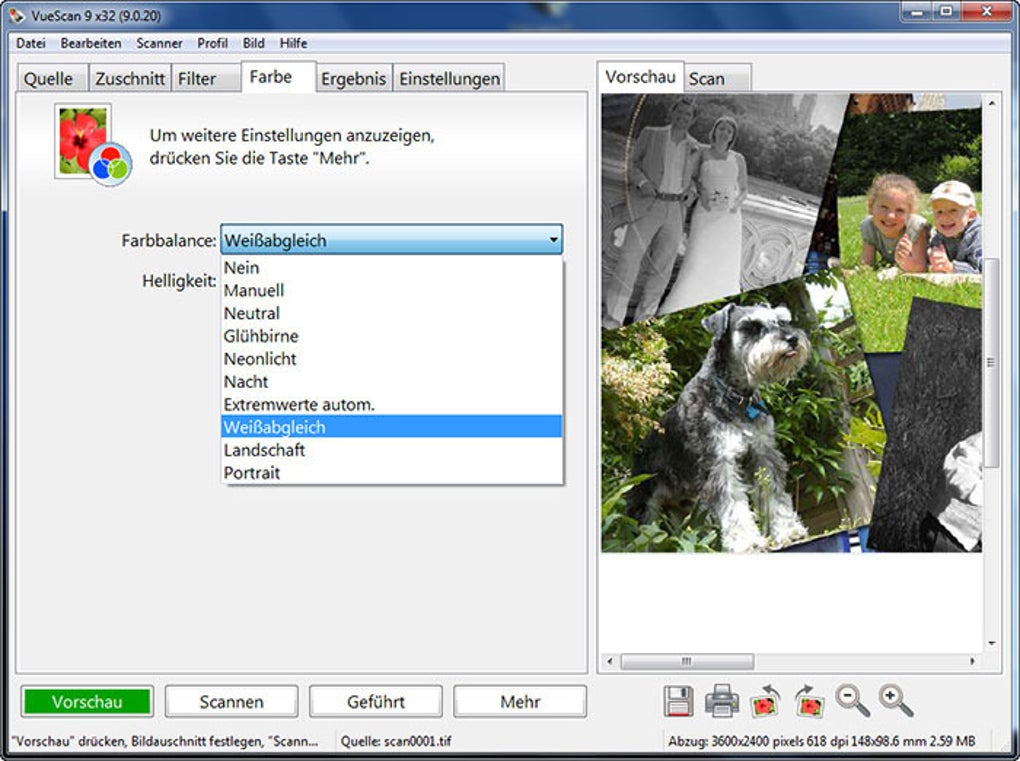Switch to the Quelle tab

pos(51,79)
